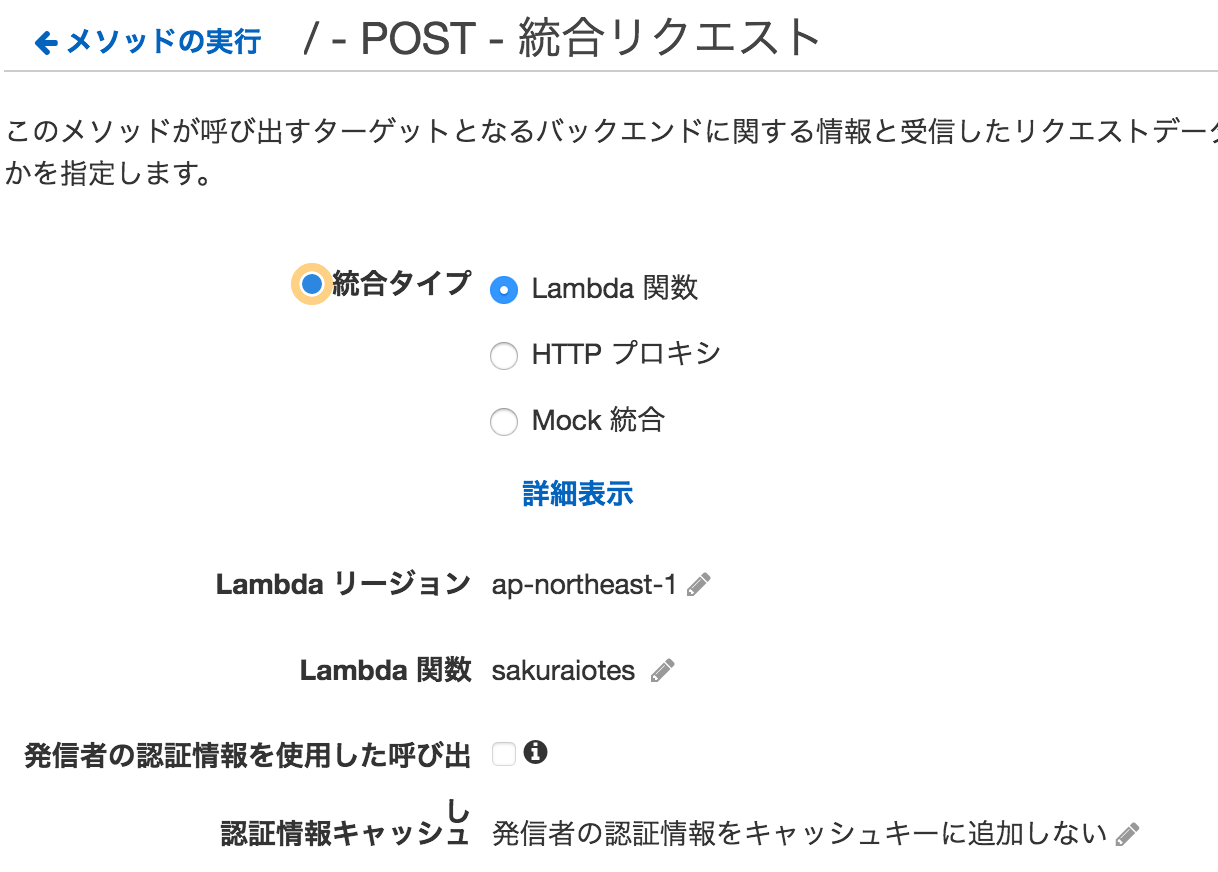Edit the Lambda region ap-northeast-1 pencil icon

(699, 585)
